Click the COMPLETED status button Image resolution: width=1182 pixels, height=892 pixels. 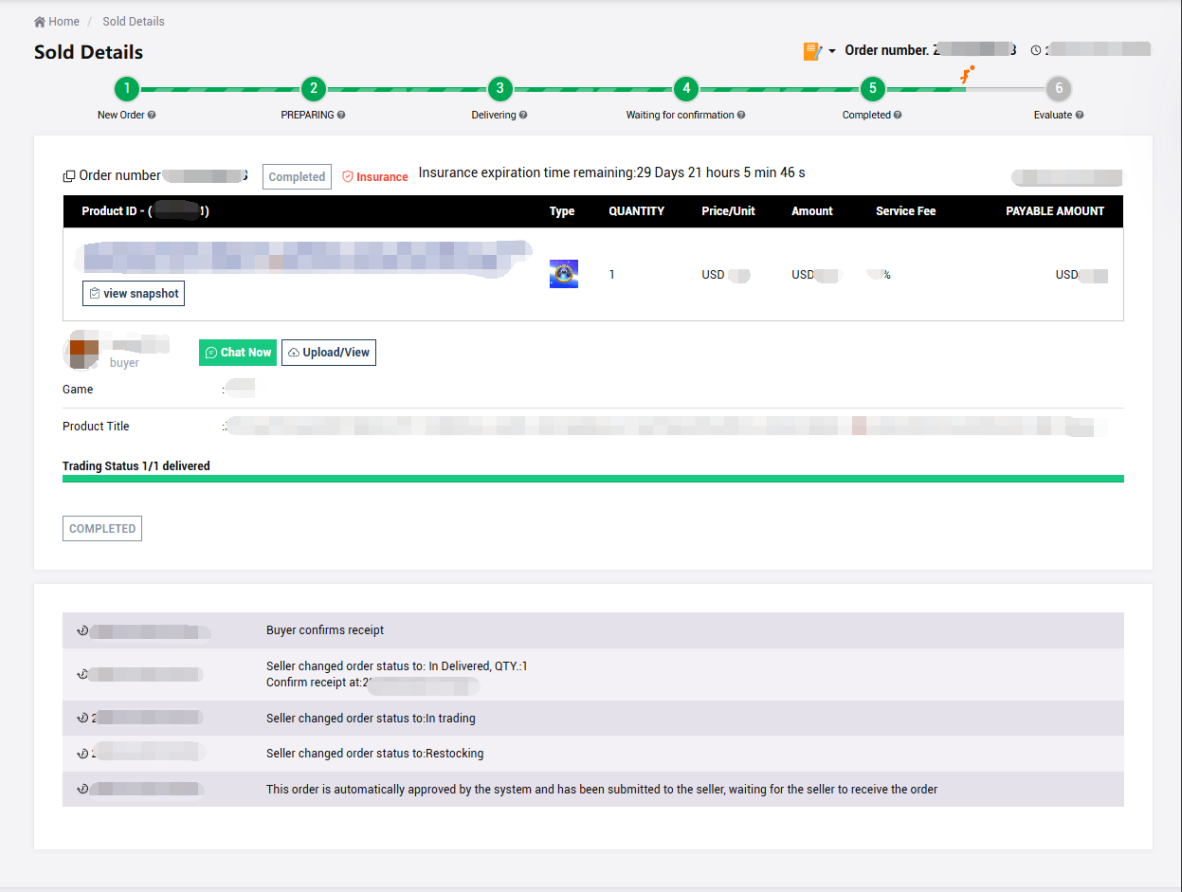pos(102,528)
